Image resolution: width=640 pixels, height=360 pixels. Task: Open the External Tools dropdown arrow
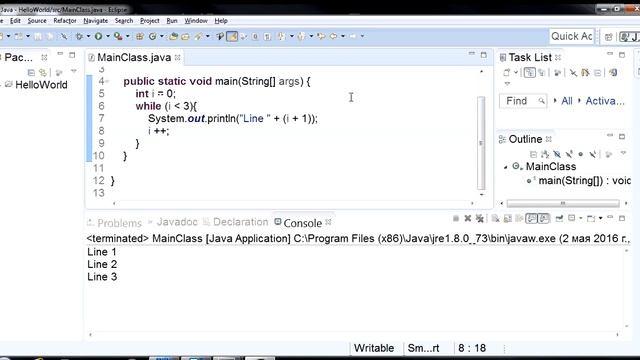(x=127, y=36)
